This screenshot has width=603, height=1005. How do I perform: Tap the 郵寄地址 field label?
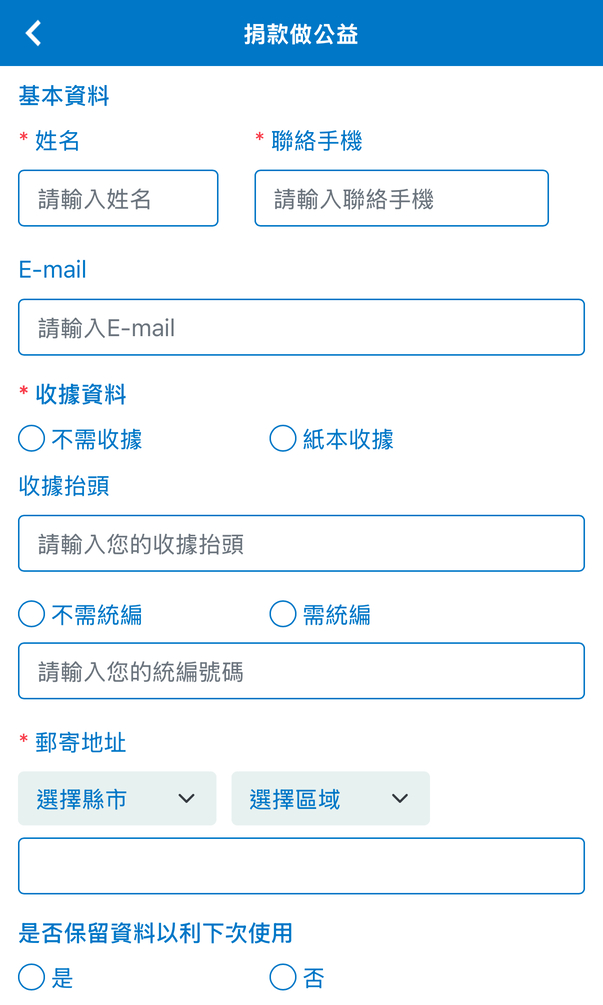[81, 743]
